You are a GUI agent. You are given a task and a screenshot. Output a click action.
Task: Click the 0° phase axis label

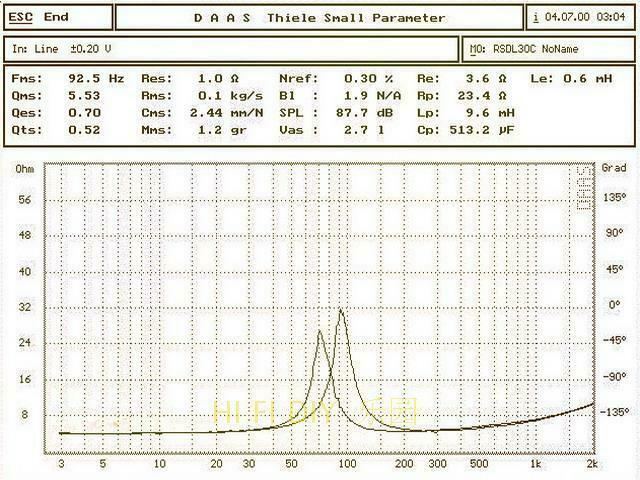[614, 304]
